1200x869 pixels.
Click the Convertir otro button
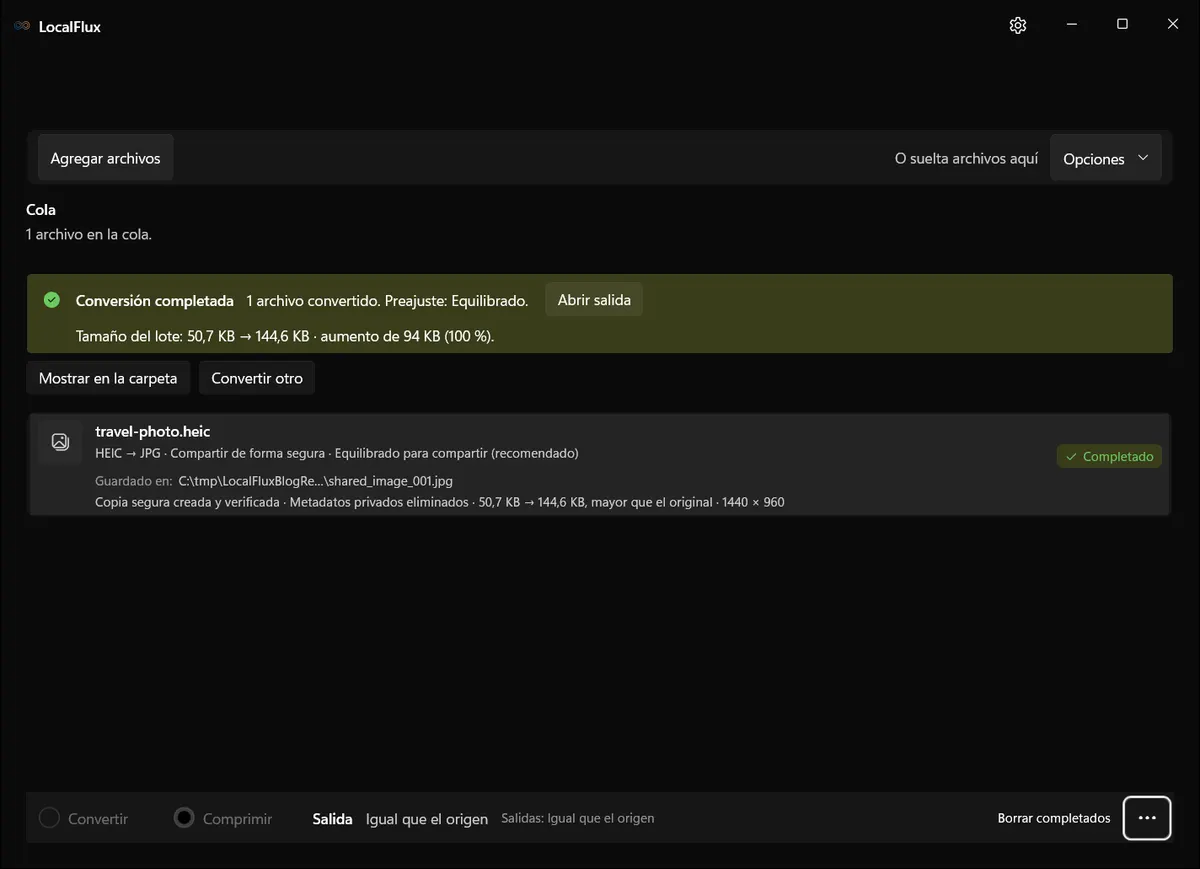[257, 378]
